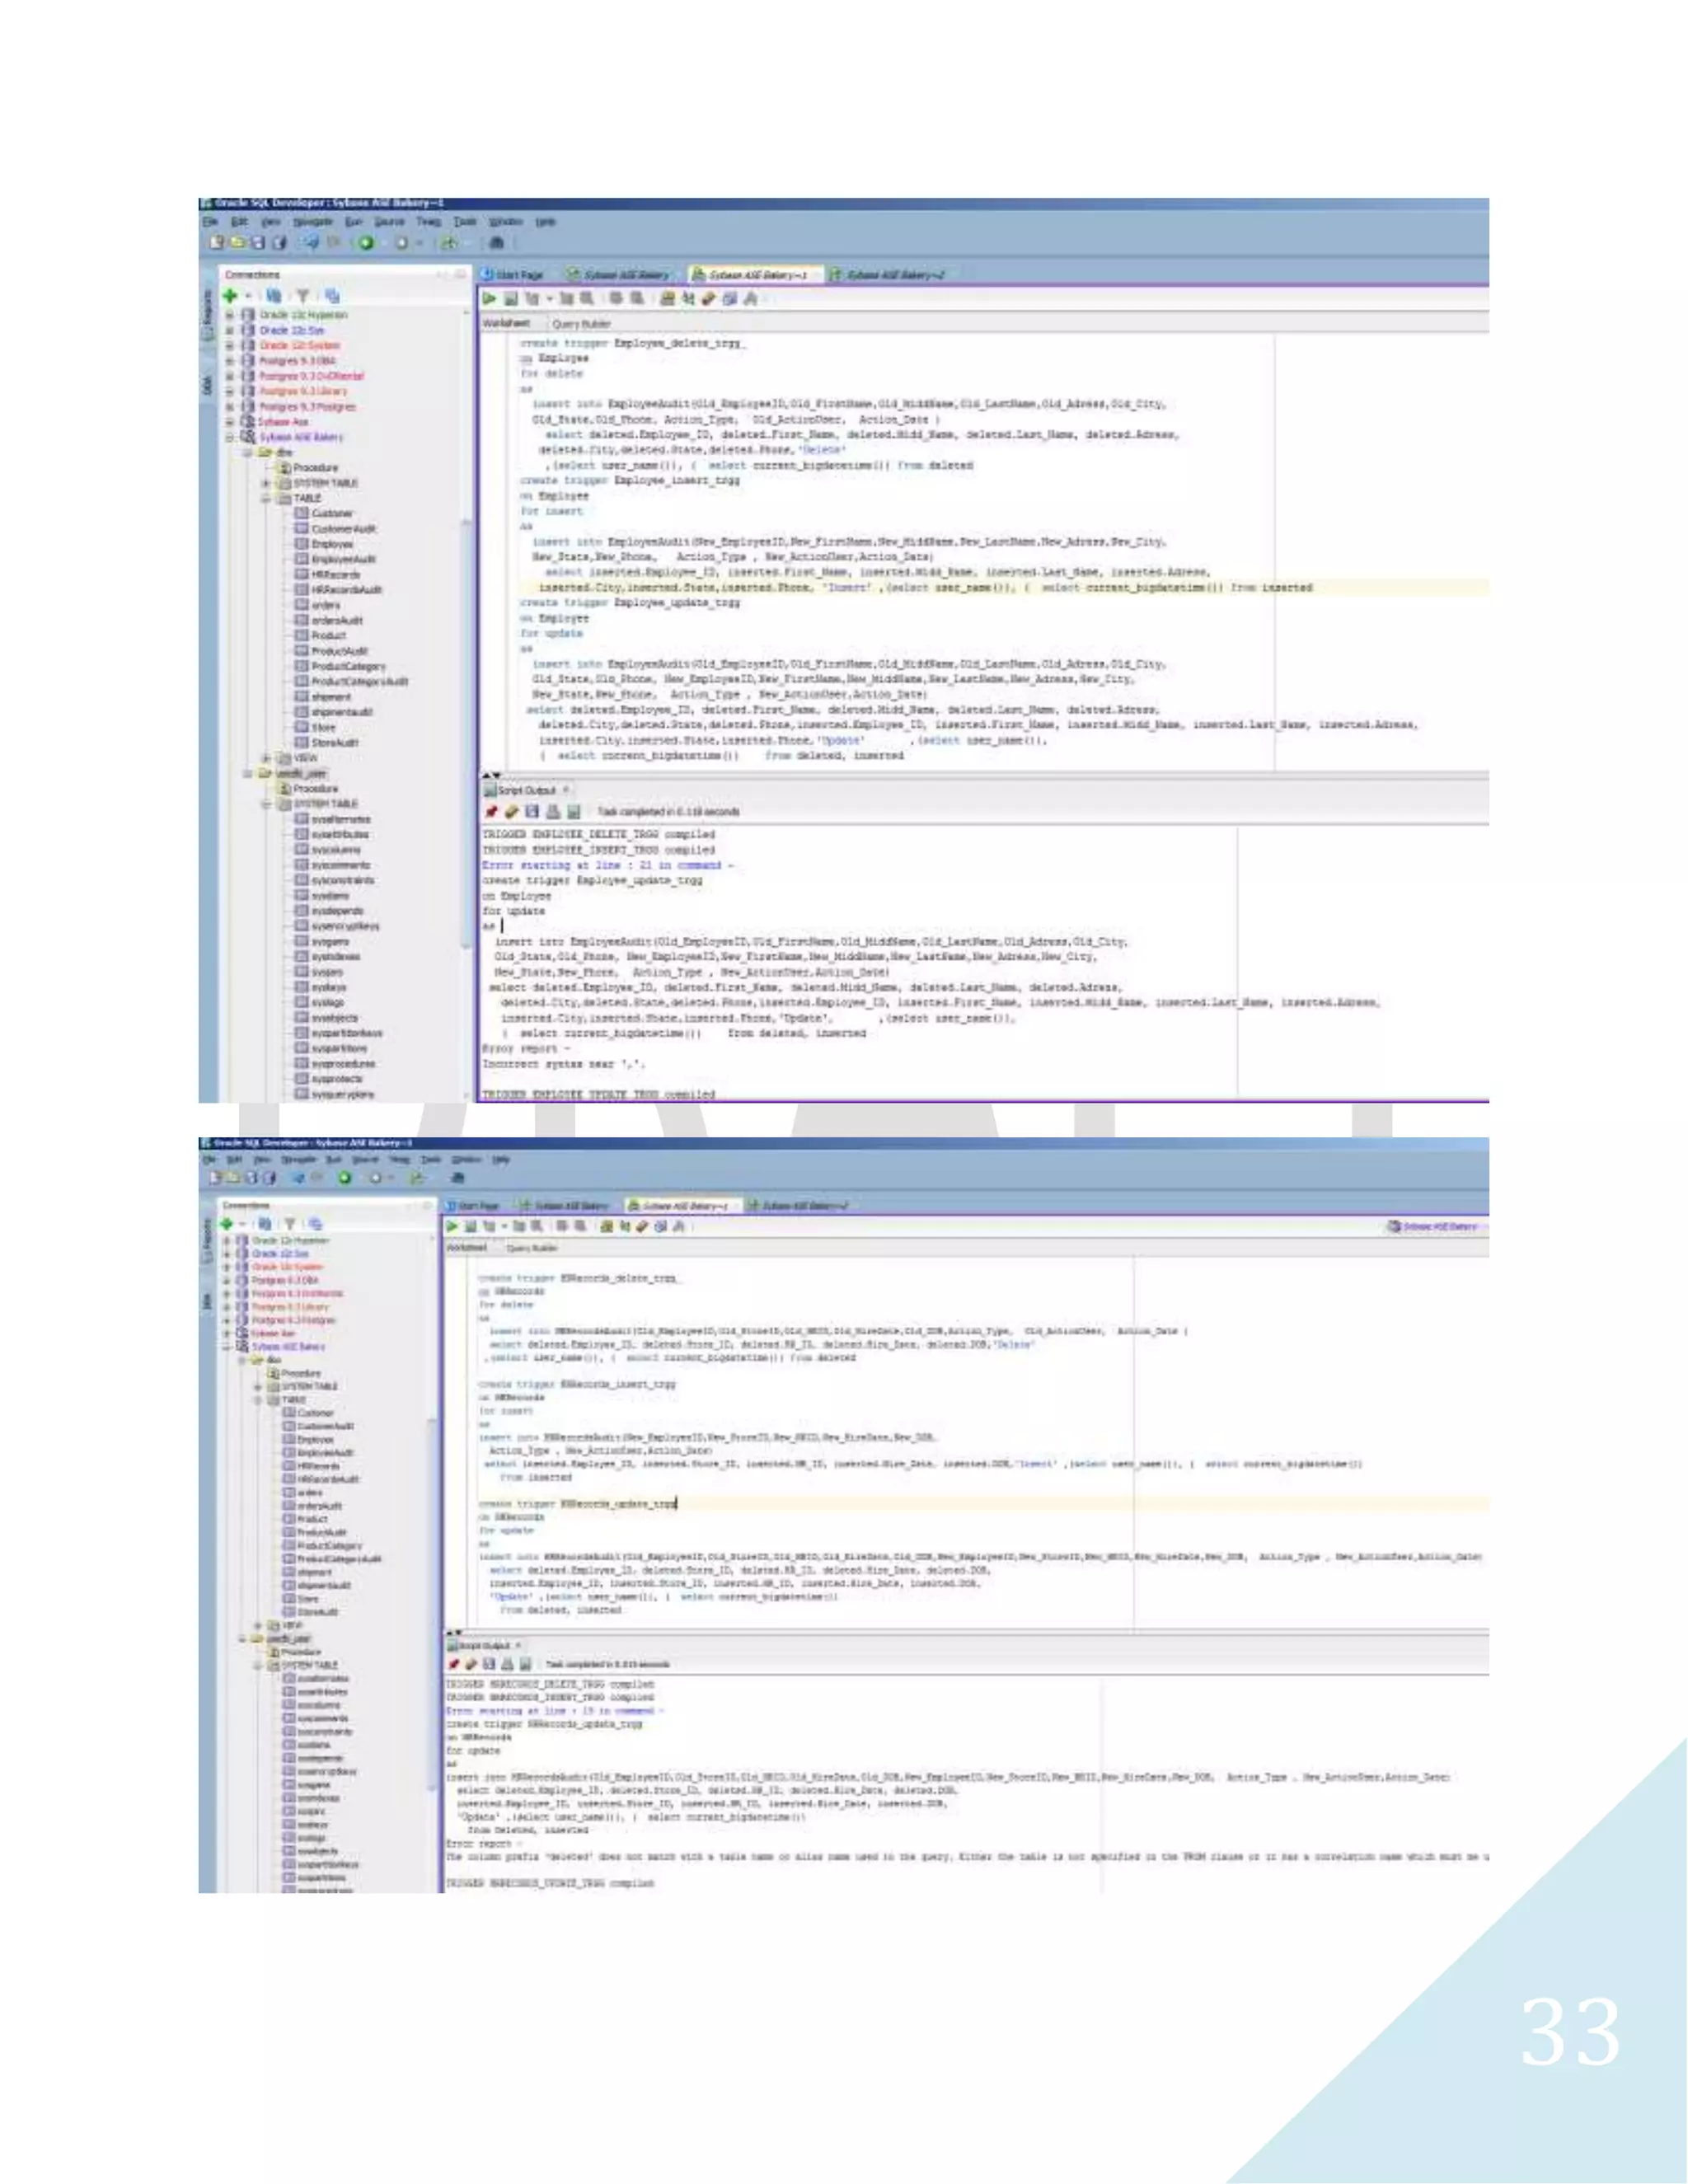Switch to Query Builder tab in upper worksheet

(581, 324)
